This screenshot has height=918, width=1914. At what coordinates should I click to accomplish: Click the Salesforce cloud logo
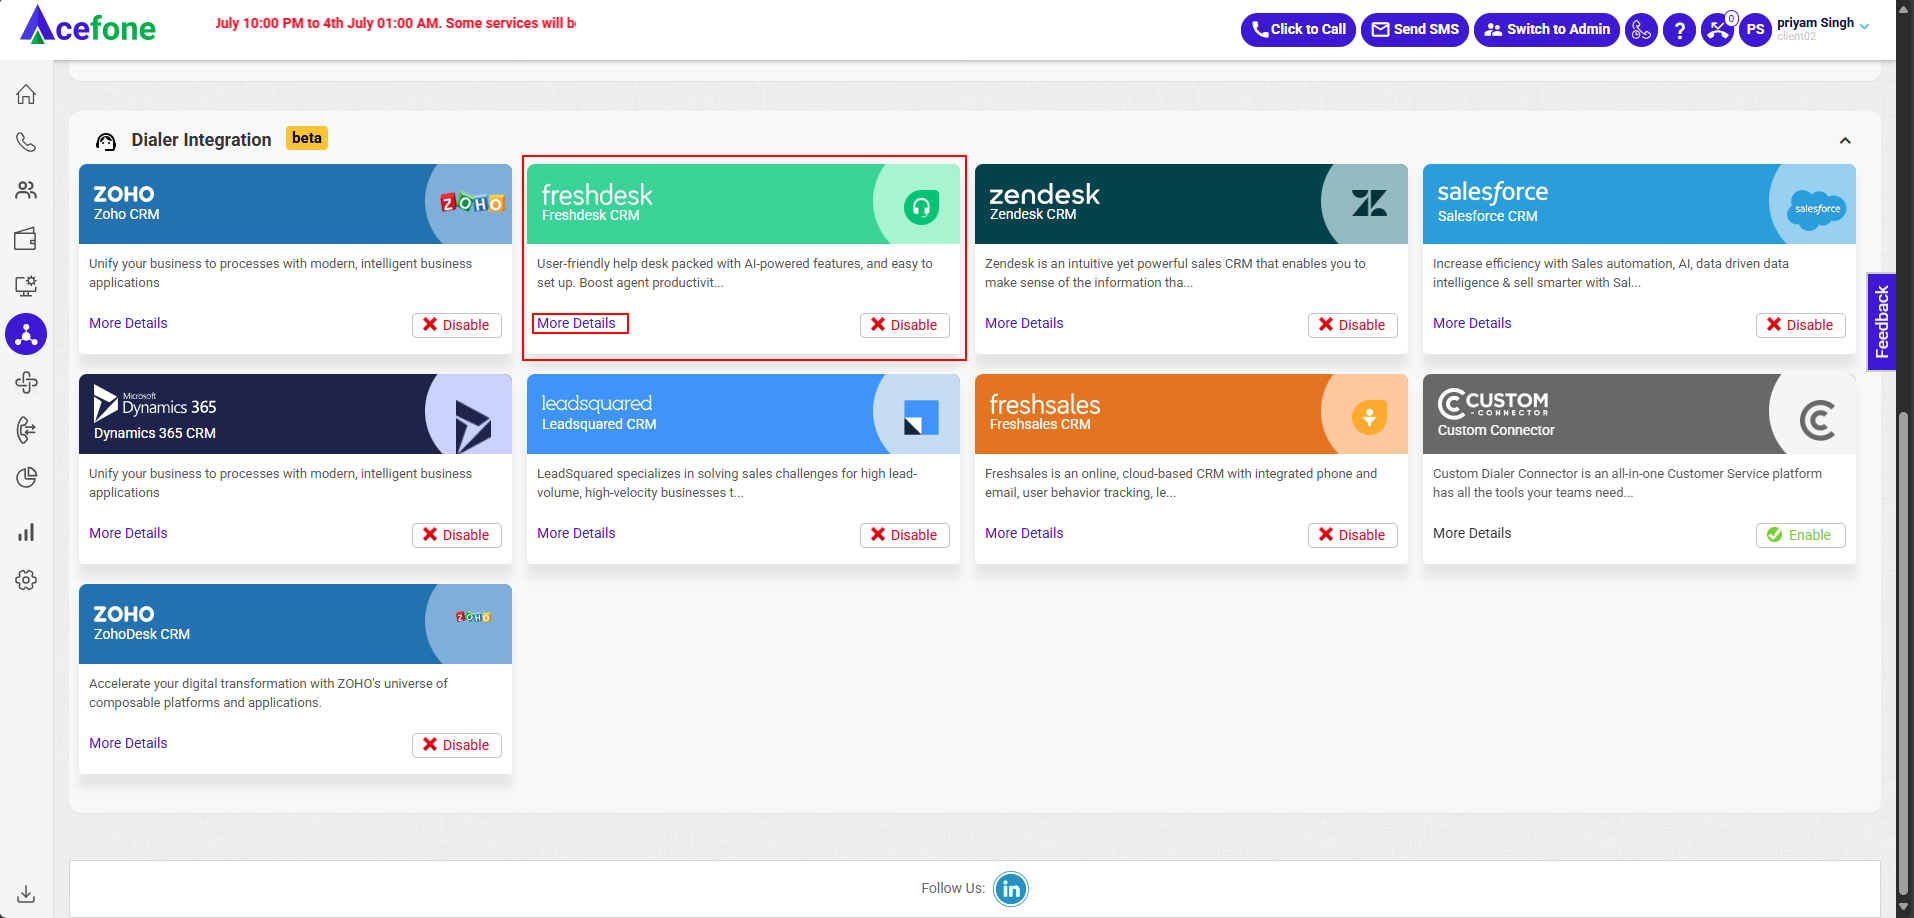tap(1817, 209)
